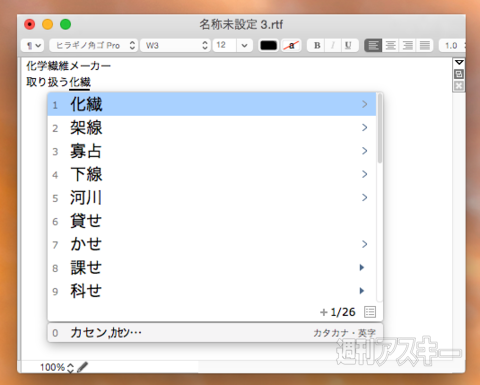Select candidate 3 寡占
Image resolution: width=480 pixels, height=385 pixels.
212,151
